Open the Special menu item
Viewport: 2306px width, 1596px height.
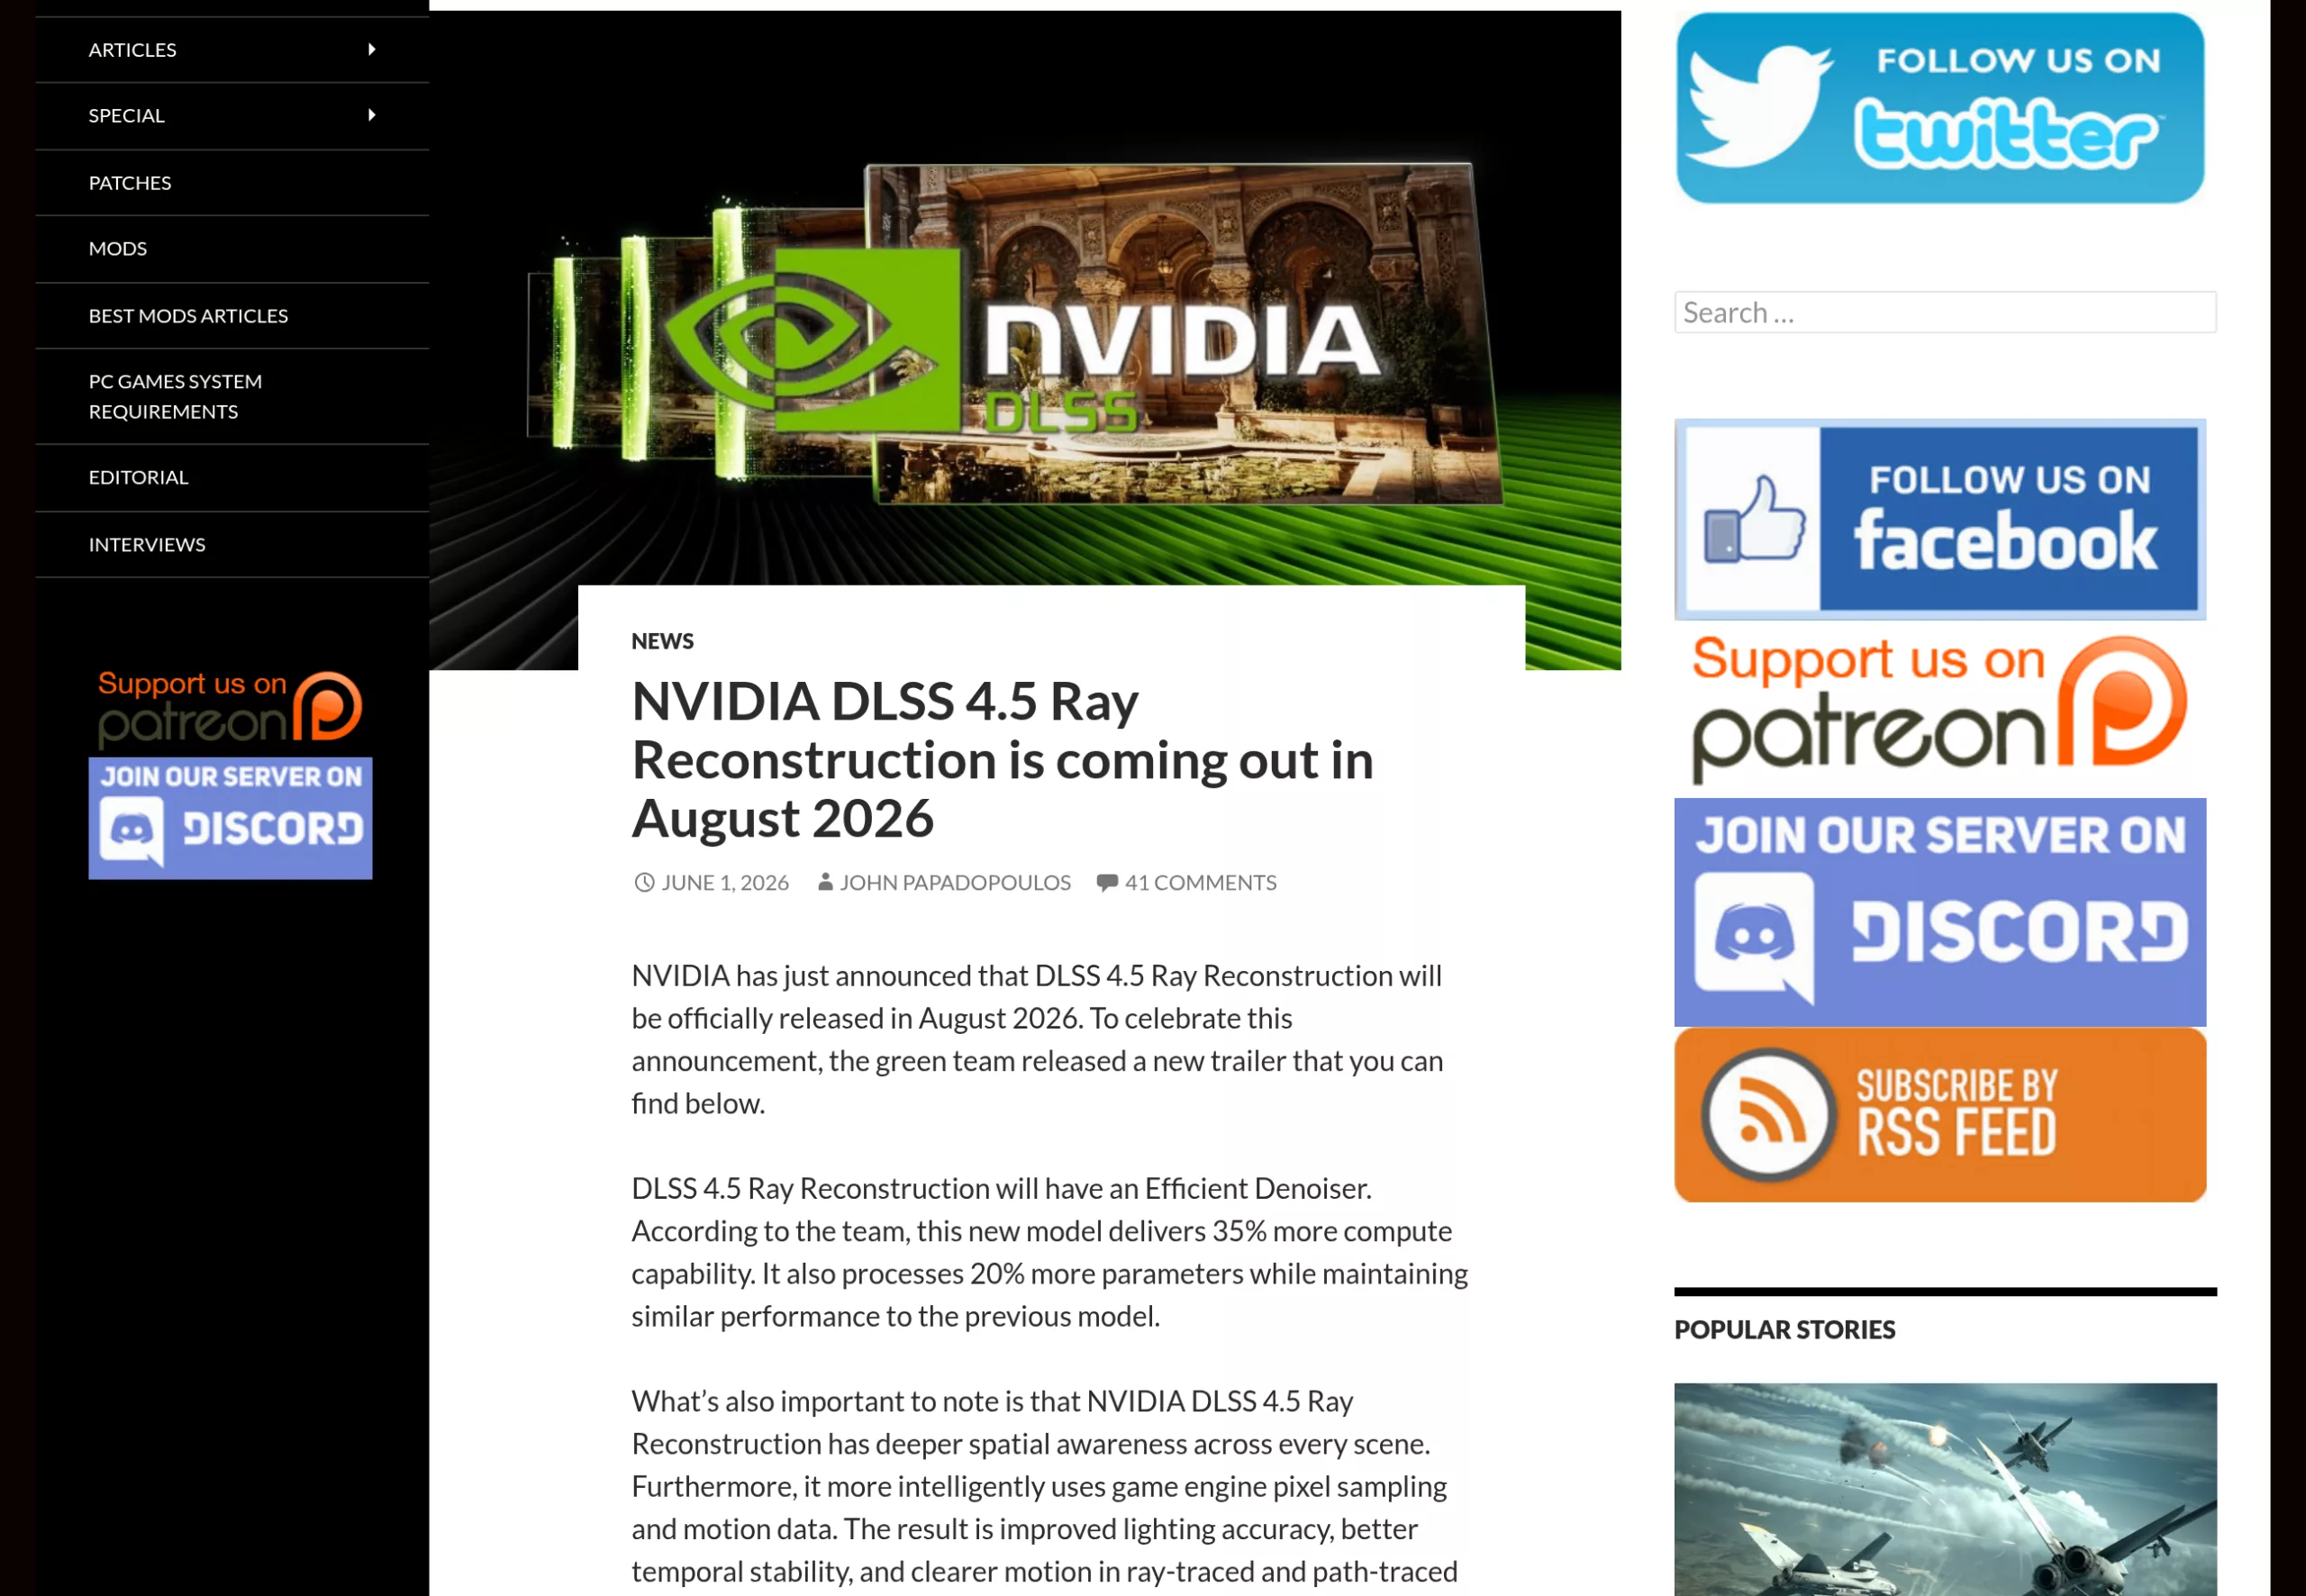pos(126,115)
